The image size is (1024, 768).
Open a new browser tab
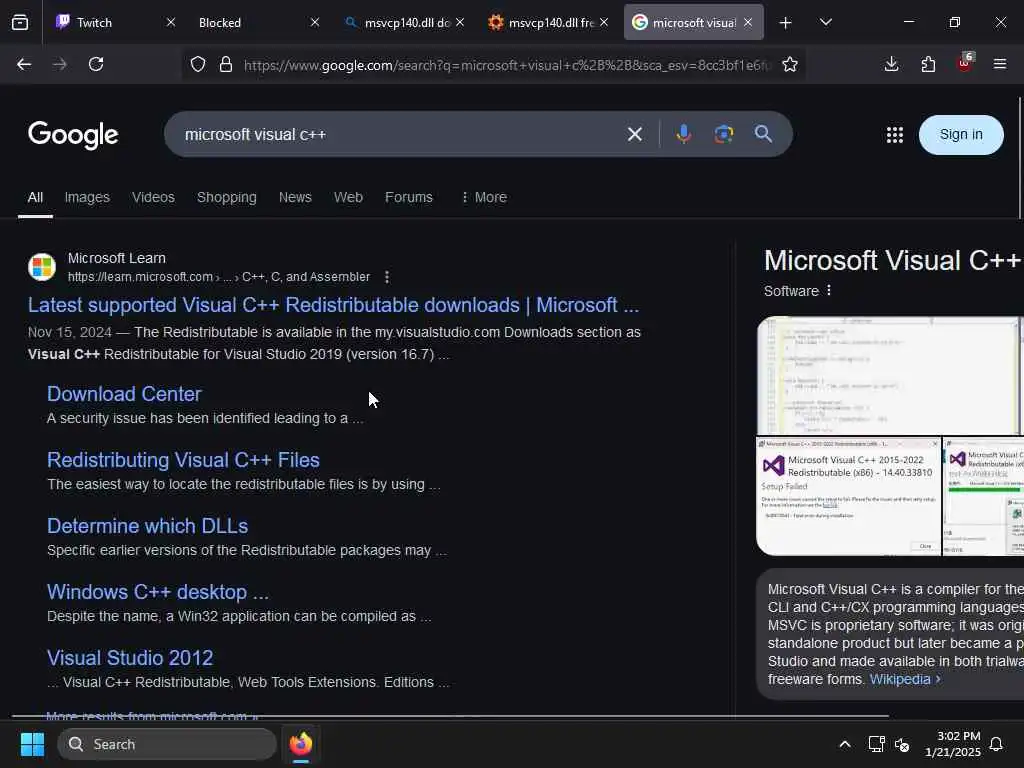pos(786,23)
